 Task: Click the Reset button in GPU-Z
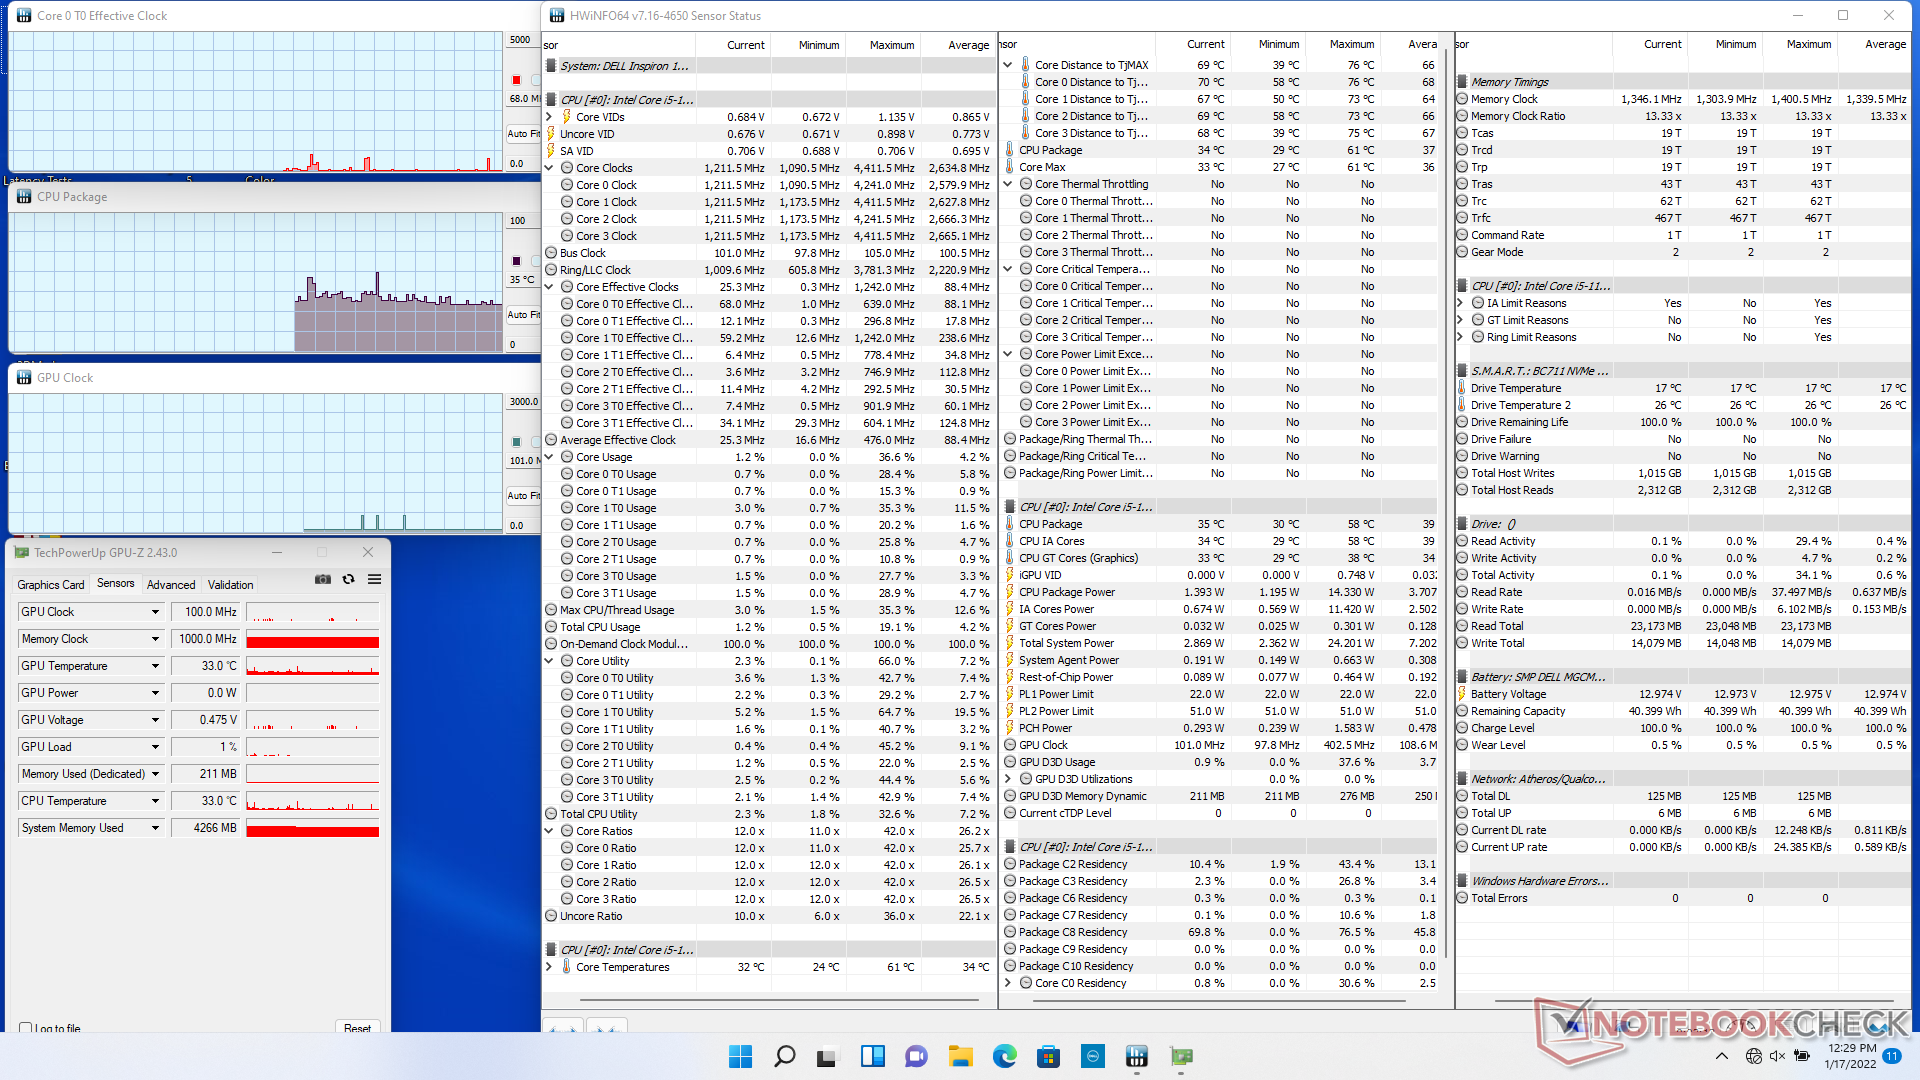click(x=357, y=1027)
